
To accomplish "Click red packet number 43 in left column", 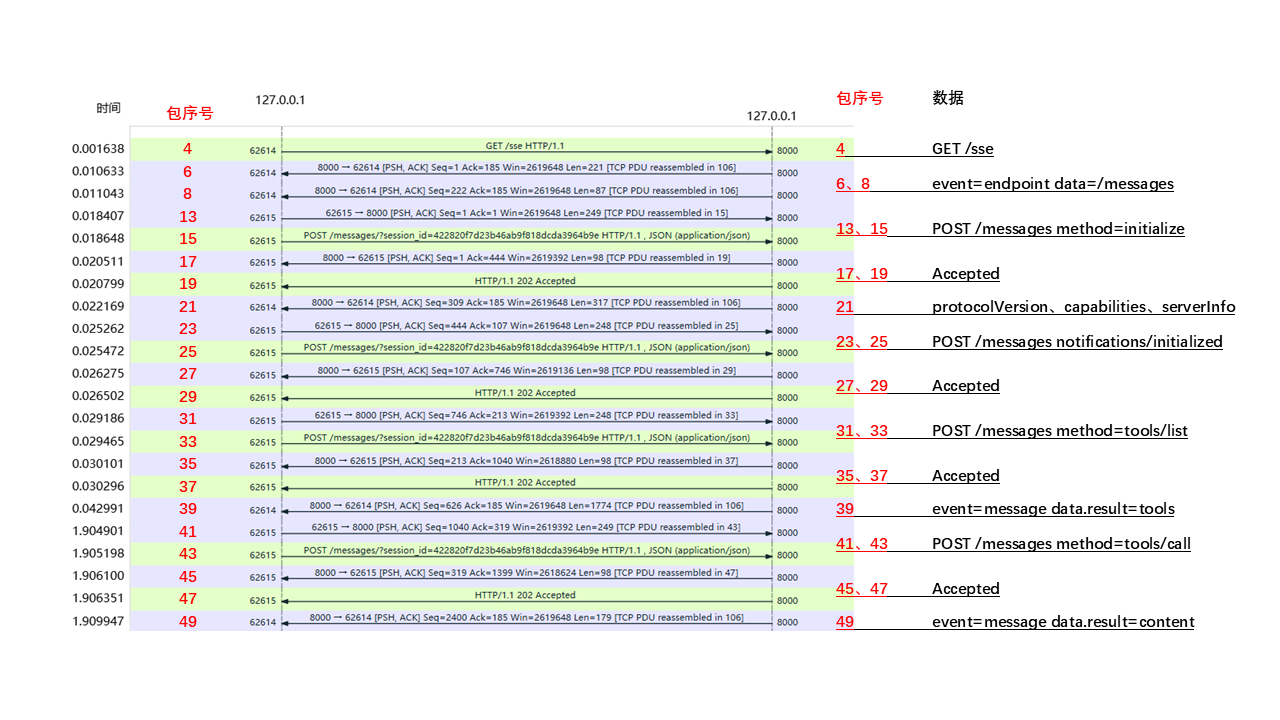I will (187, 554).
